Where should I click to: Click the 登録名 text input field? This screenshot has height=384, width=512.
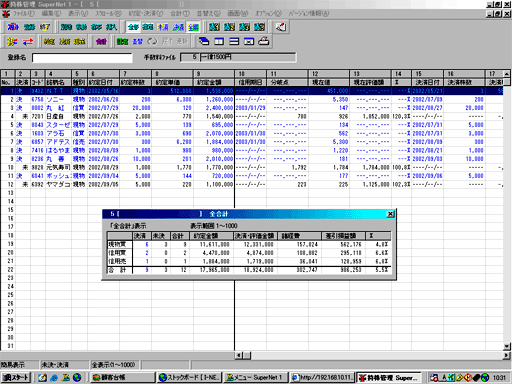click(82, 58)
